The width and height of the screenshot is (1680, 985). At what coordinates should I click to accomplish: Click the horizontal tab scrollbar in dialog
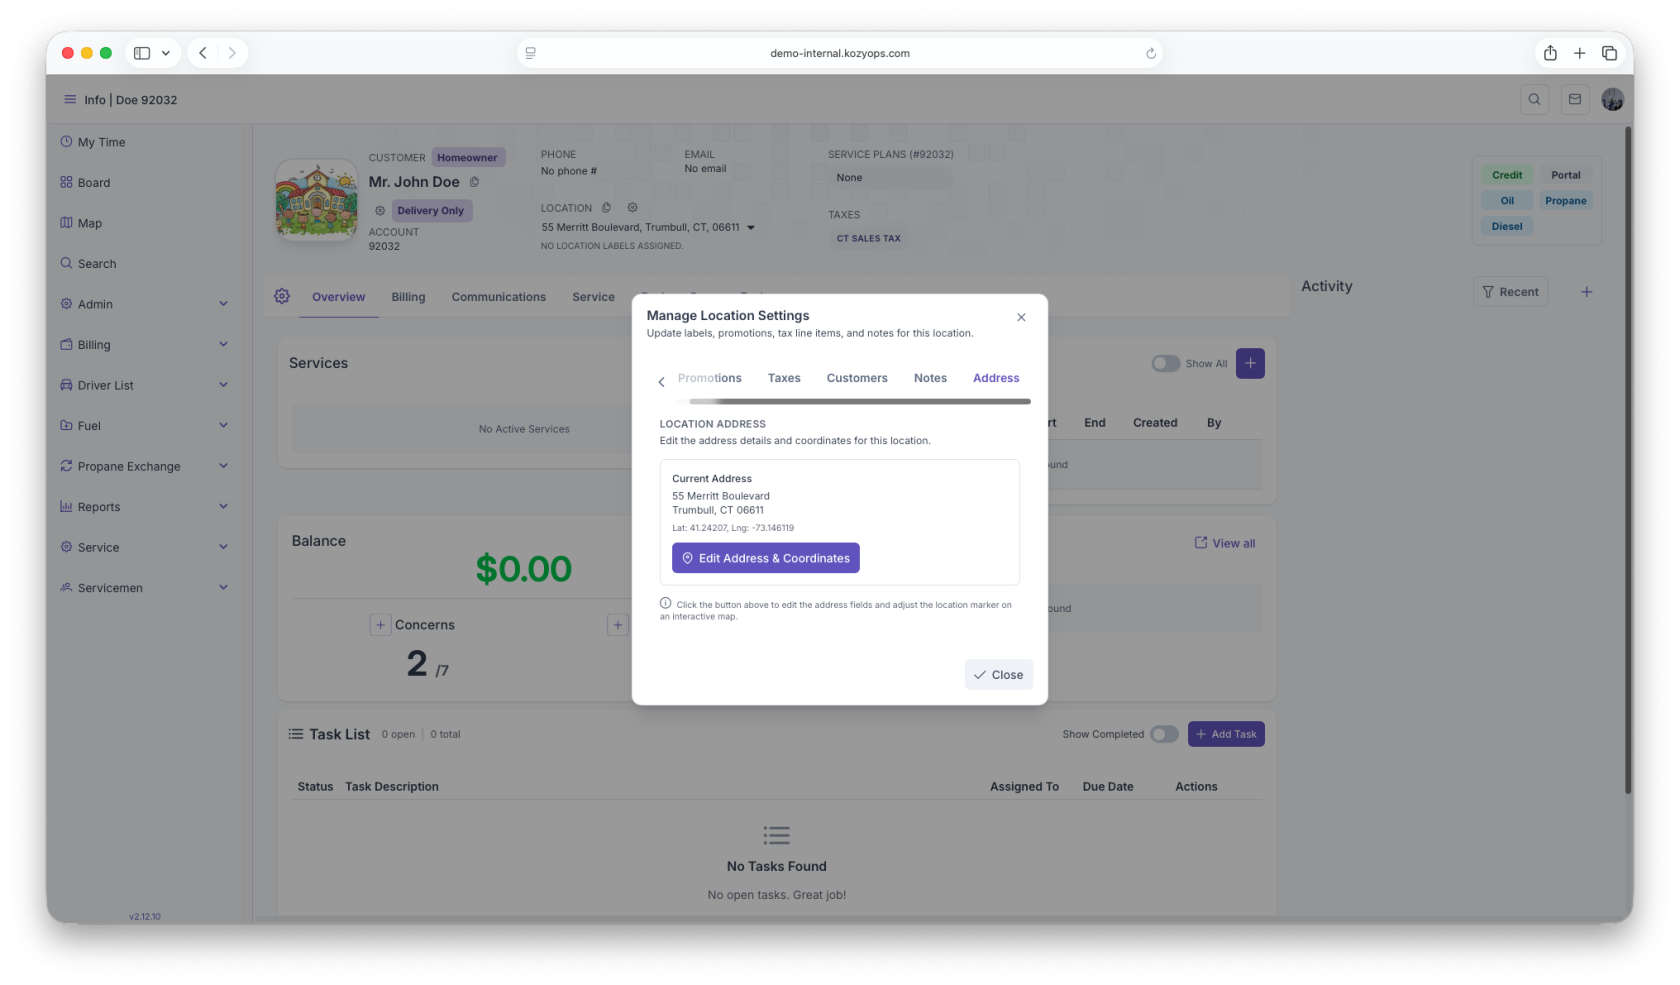[860, 401]
